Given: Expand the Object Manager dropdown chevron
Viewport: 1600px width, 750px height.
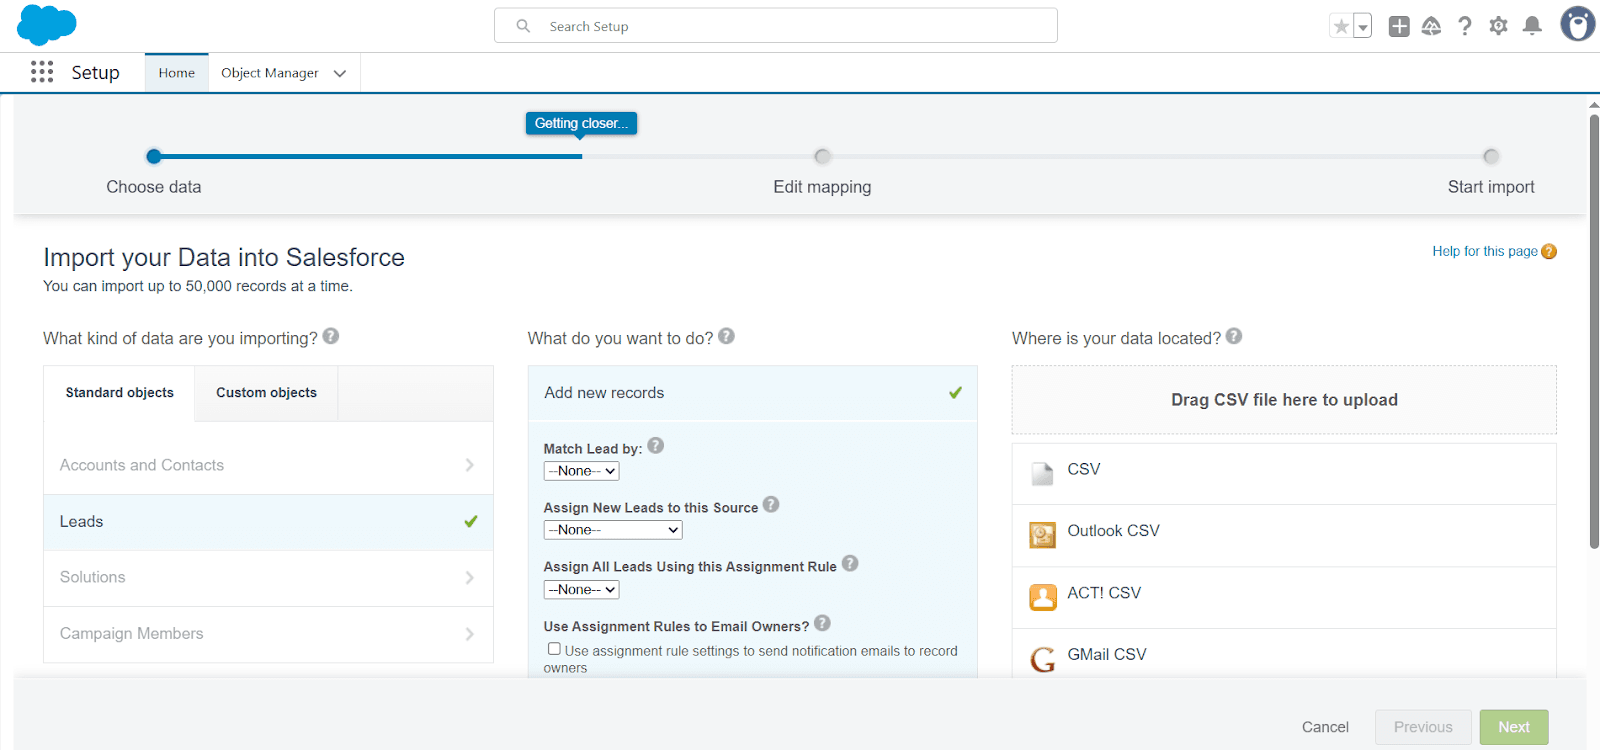Looking at the screenshot, I should click(x=340, y=73).
